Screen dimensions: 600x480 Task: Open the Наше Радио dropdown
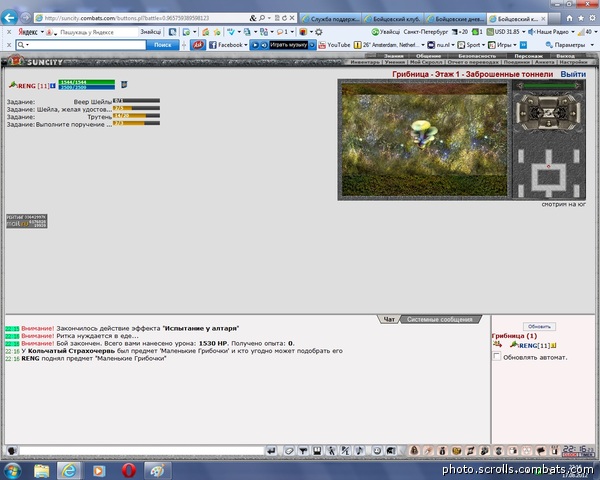click(x=573, y=32)
